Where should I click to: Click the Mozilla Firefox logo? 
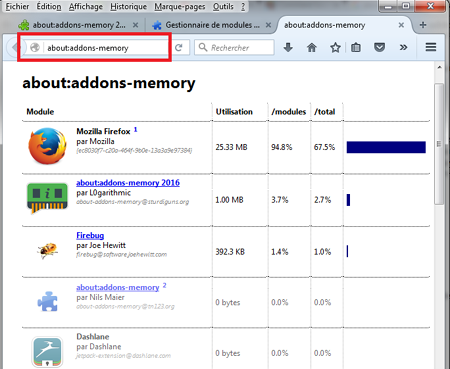(47, 146)
